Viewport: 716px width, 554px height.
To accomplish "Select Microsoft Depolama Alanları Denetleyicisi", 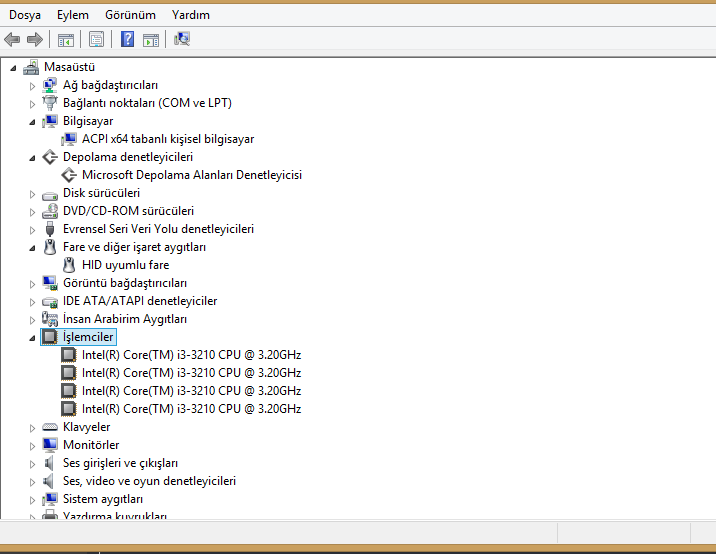I will (x=192, y=175).
